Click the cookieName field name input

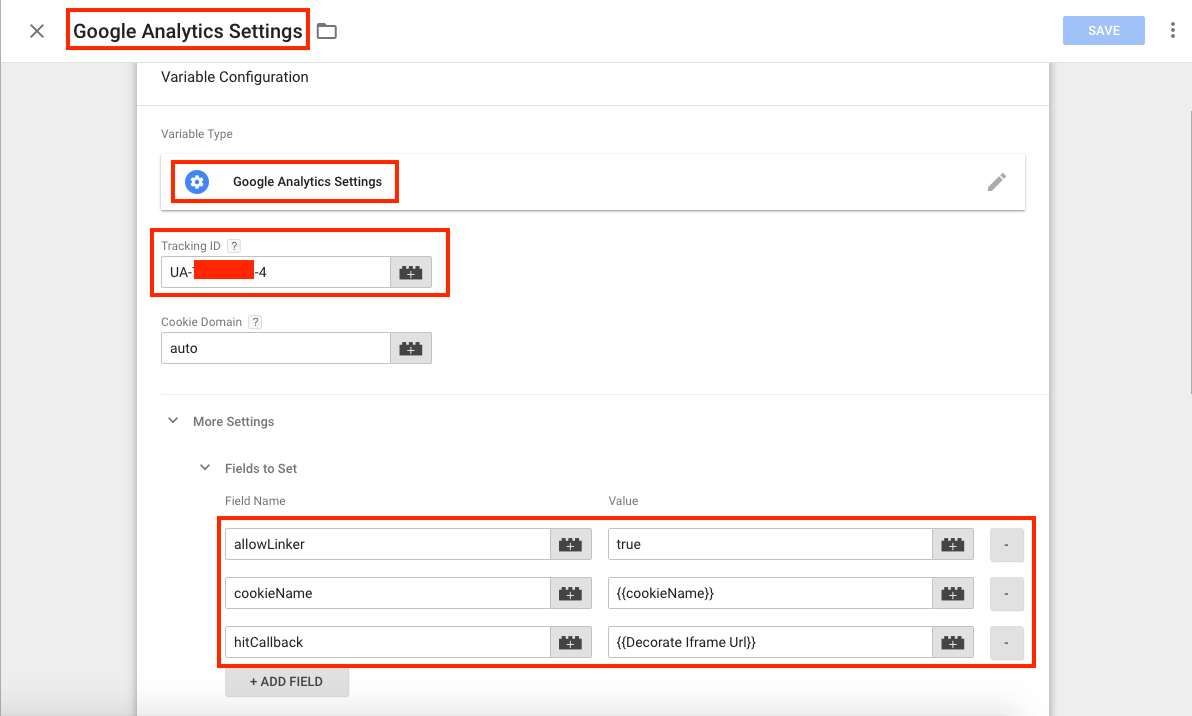[388, 593]
